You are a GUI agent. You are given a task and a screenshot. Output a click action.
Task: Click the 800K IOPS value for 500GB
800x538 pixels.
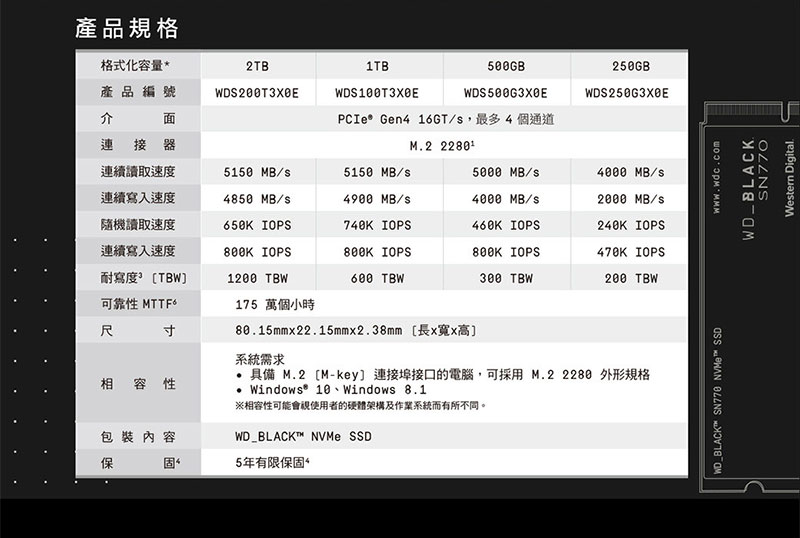tap(506, 252)
